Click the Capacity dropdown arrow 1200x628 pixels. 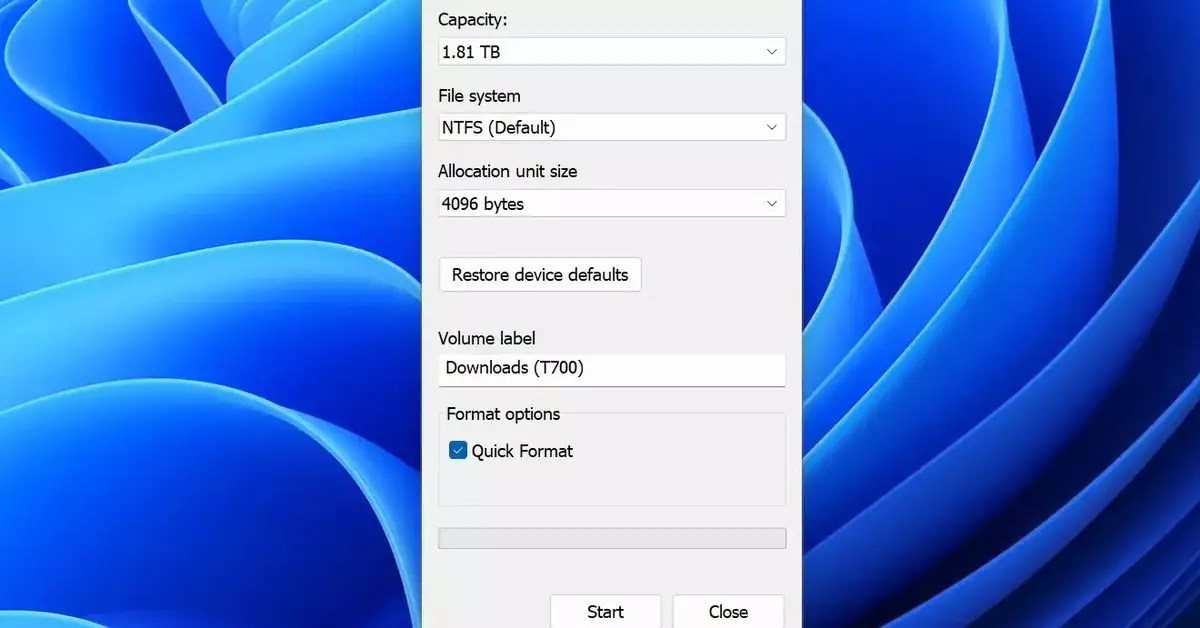click(770, 51)
